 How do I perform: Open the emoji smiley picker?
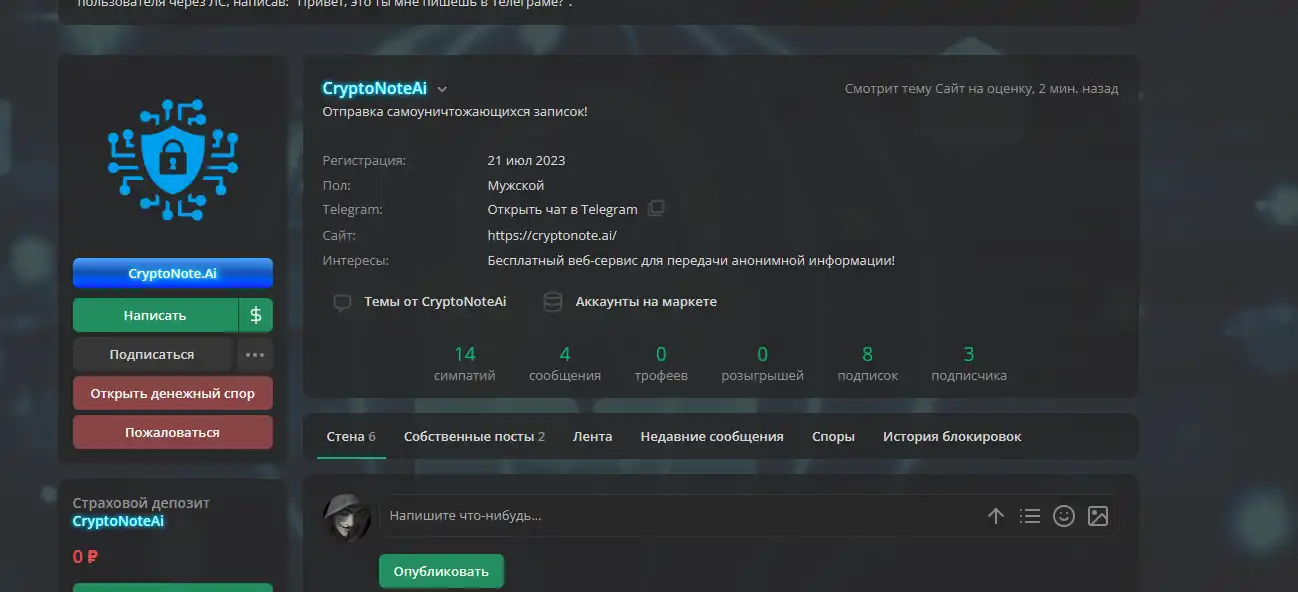click(x=1064, y=516)
